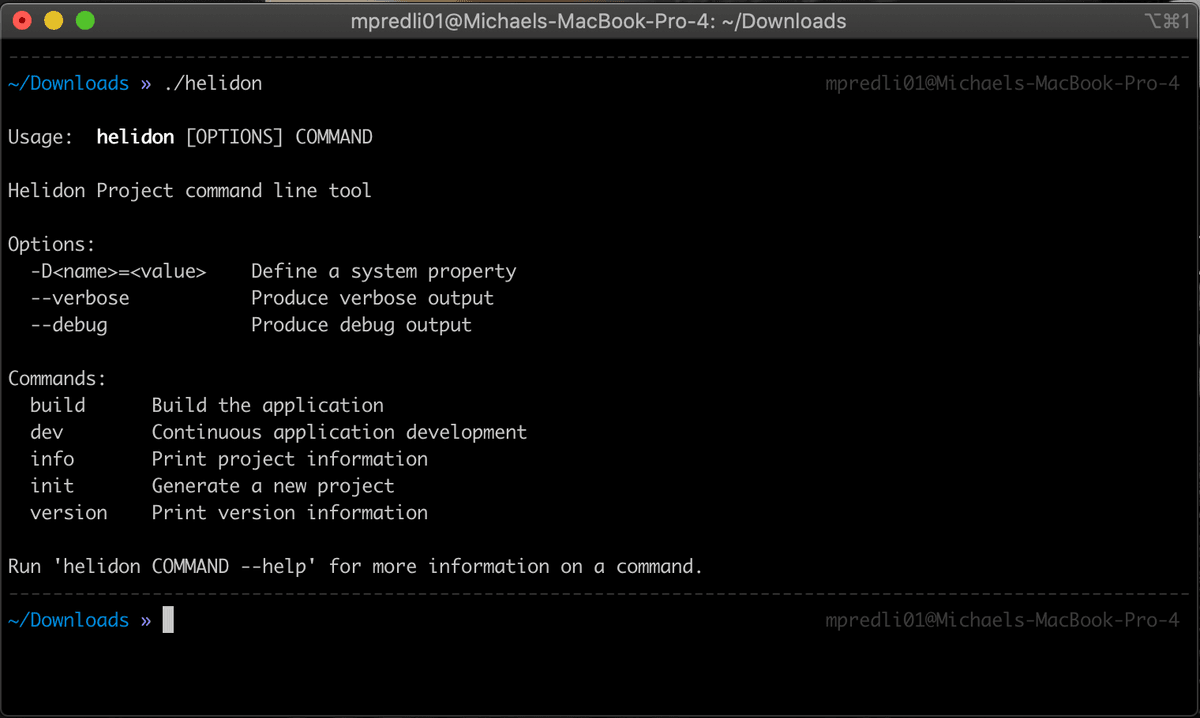Click the bottom-right 'mpredli01@Michaels-MacBook-Pro-4' host label
Screen dimensions: 1200x718
point(1003,621)
